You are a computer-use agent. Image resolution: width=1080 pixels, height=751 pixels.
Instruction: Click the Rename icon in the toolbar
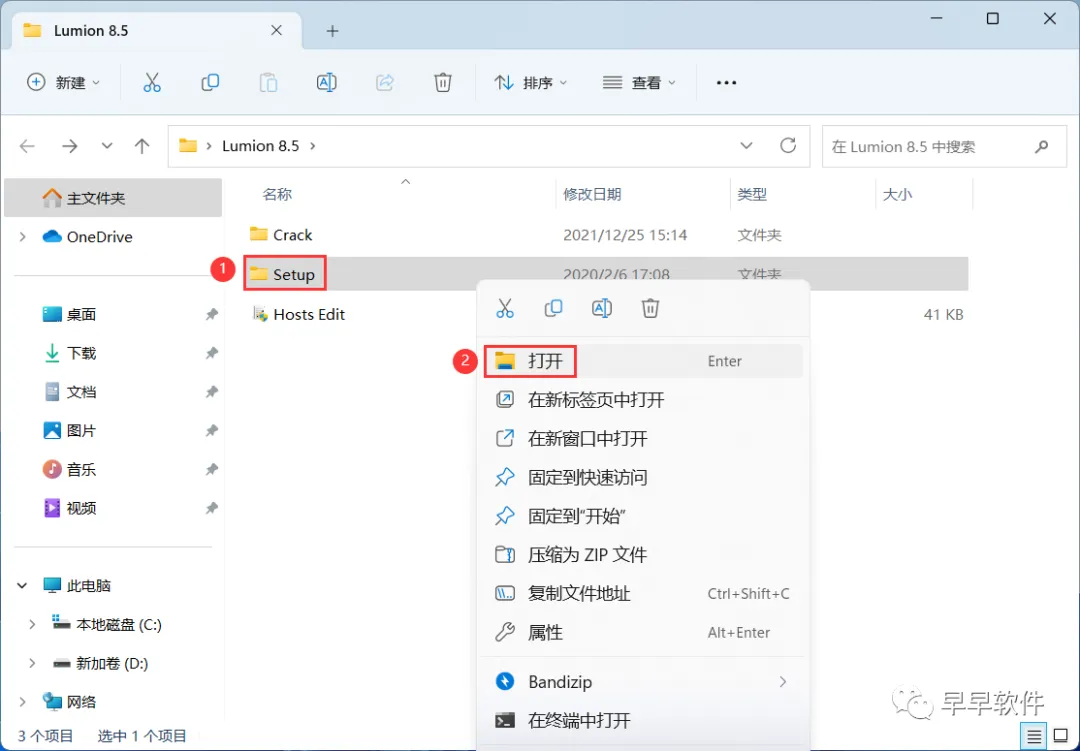(326, 83)
